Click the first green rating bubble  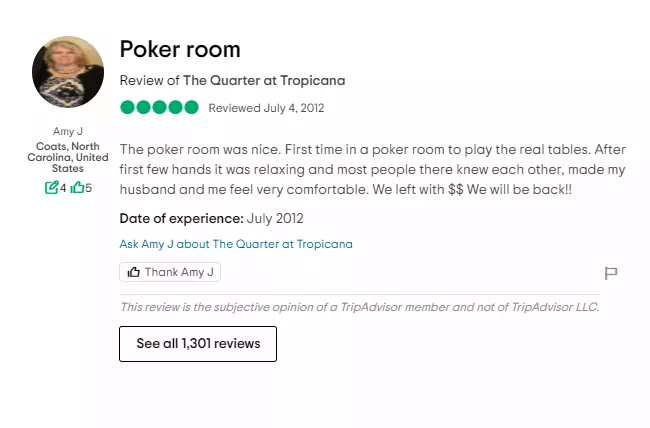pos(127,108)
